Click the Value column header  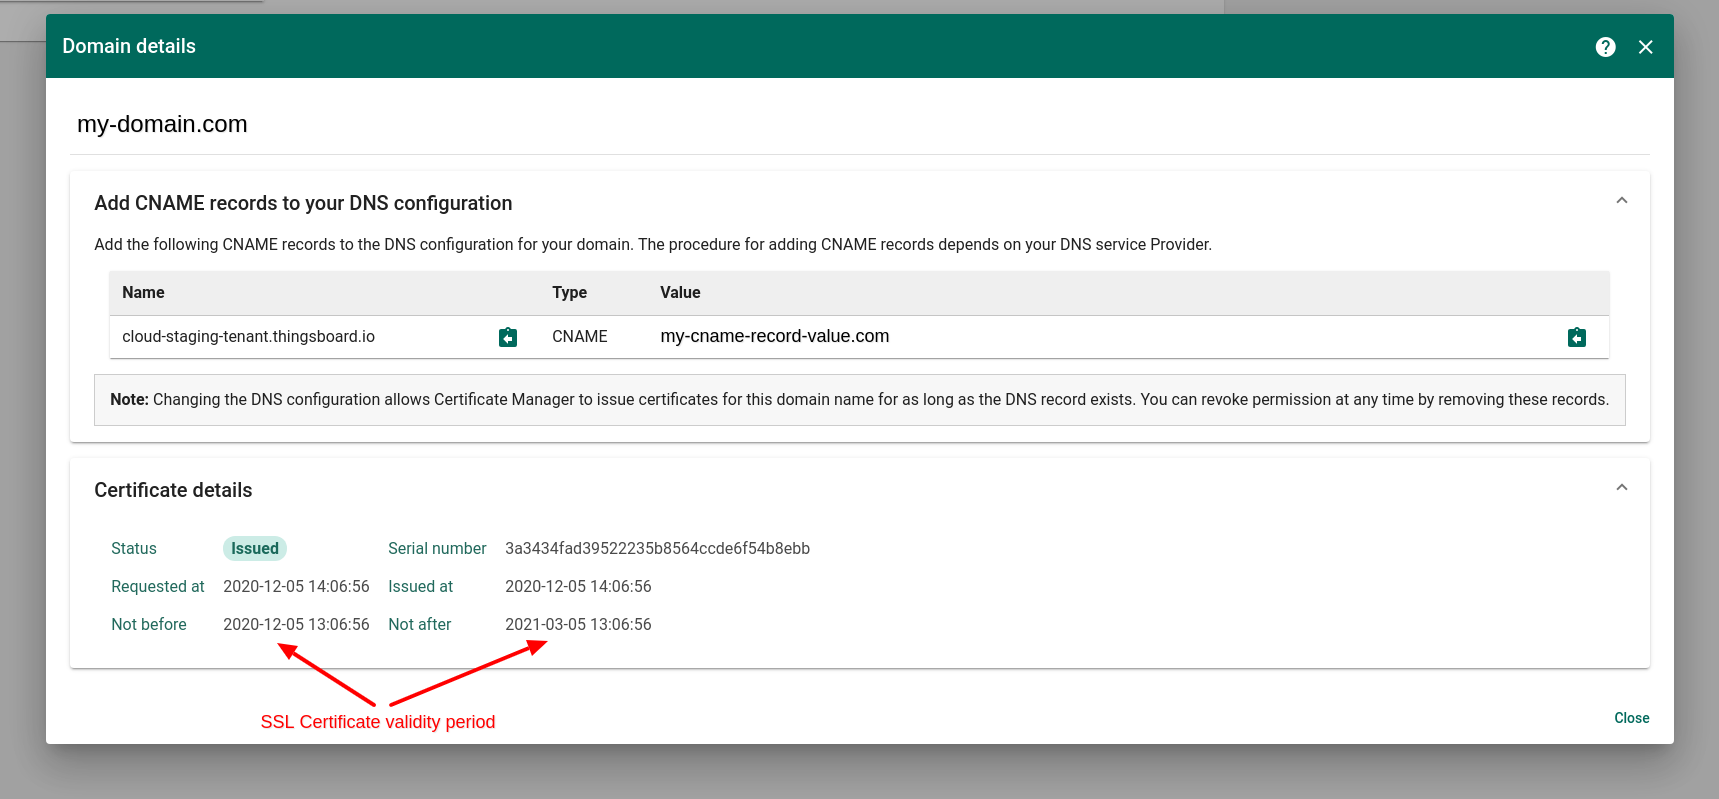[680, 293]
